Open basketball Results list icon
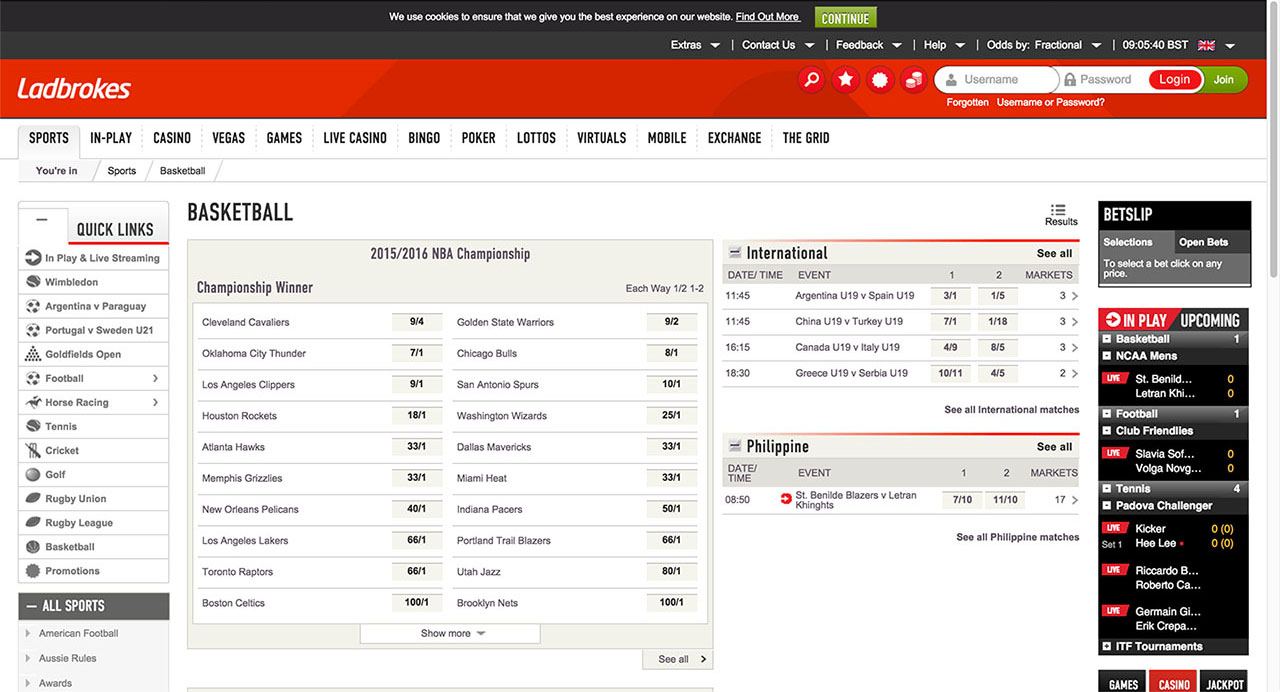The height and width of the screenshot is (692, 1280). coord(1059,209)
